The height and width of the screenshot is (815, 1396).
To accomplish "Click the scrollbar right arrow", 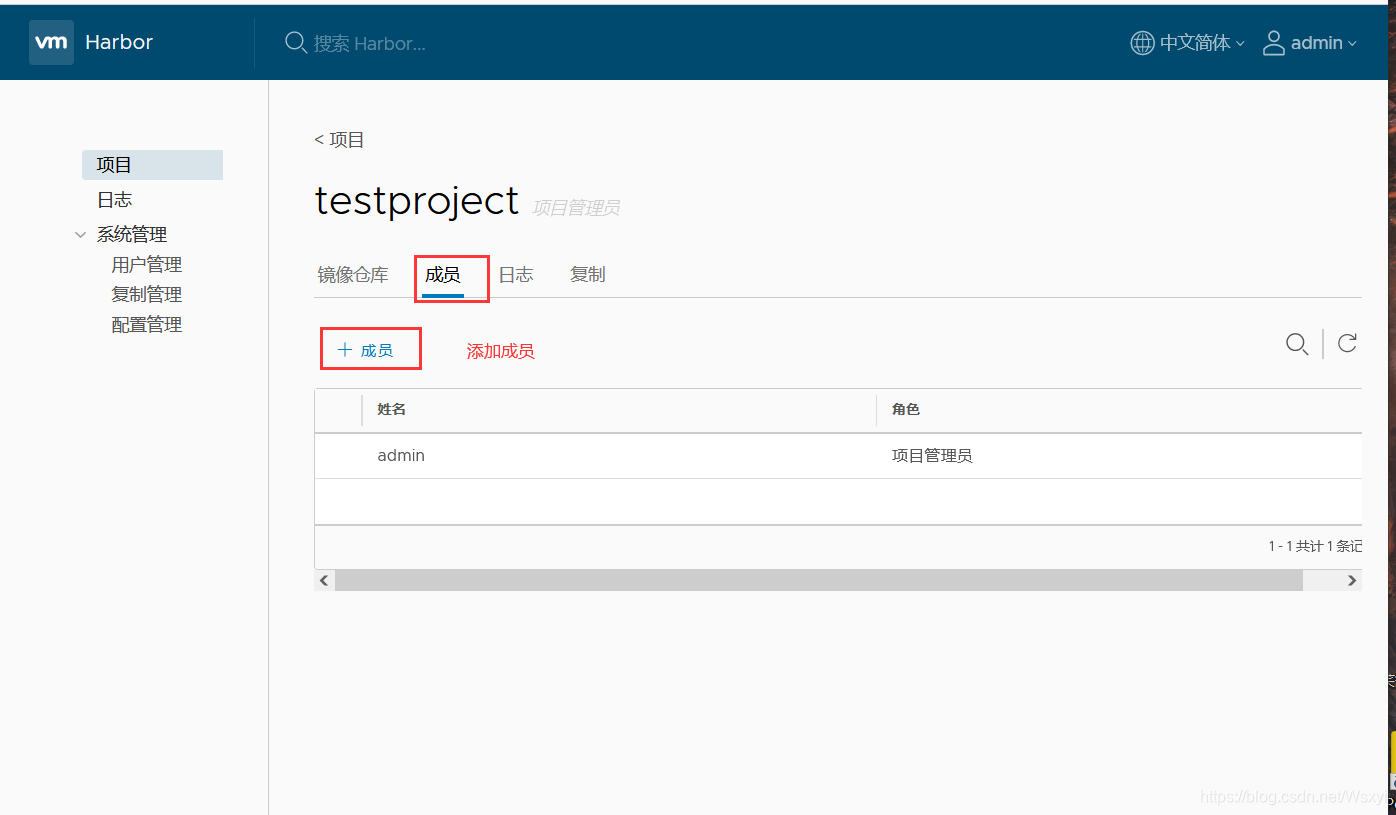I will tap(1352, 580).
